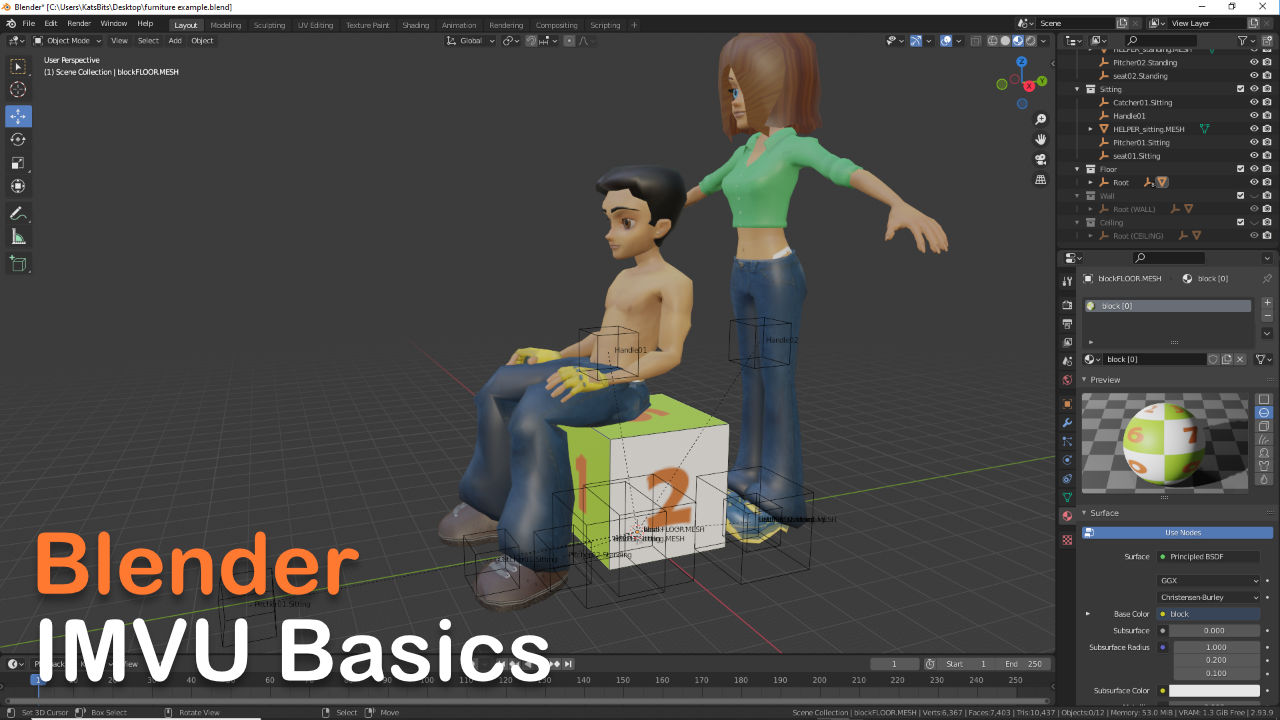The width and height of the screenshot is (1280, 720).
Task: Collapse the Floor collection
Action: point(1078,169)
